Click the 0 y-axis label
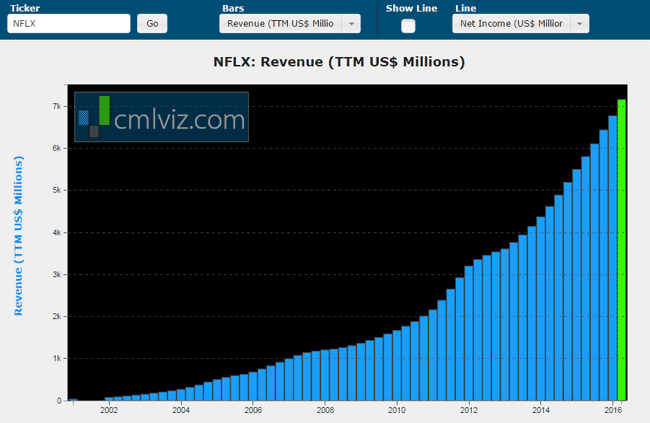650x423 pixels. (x=59, y=401)
